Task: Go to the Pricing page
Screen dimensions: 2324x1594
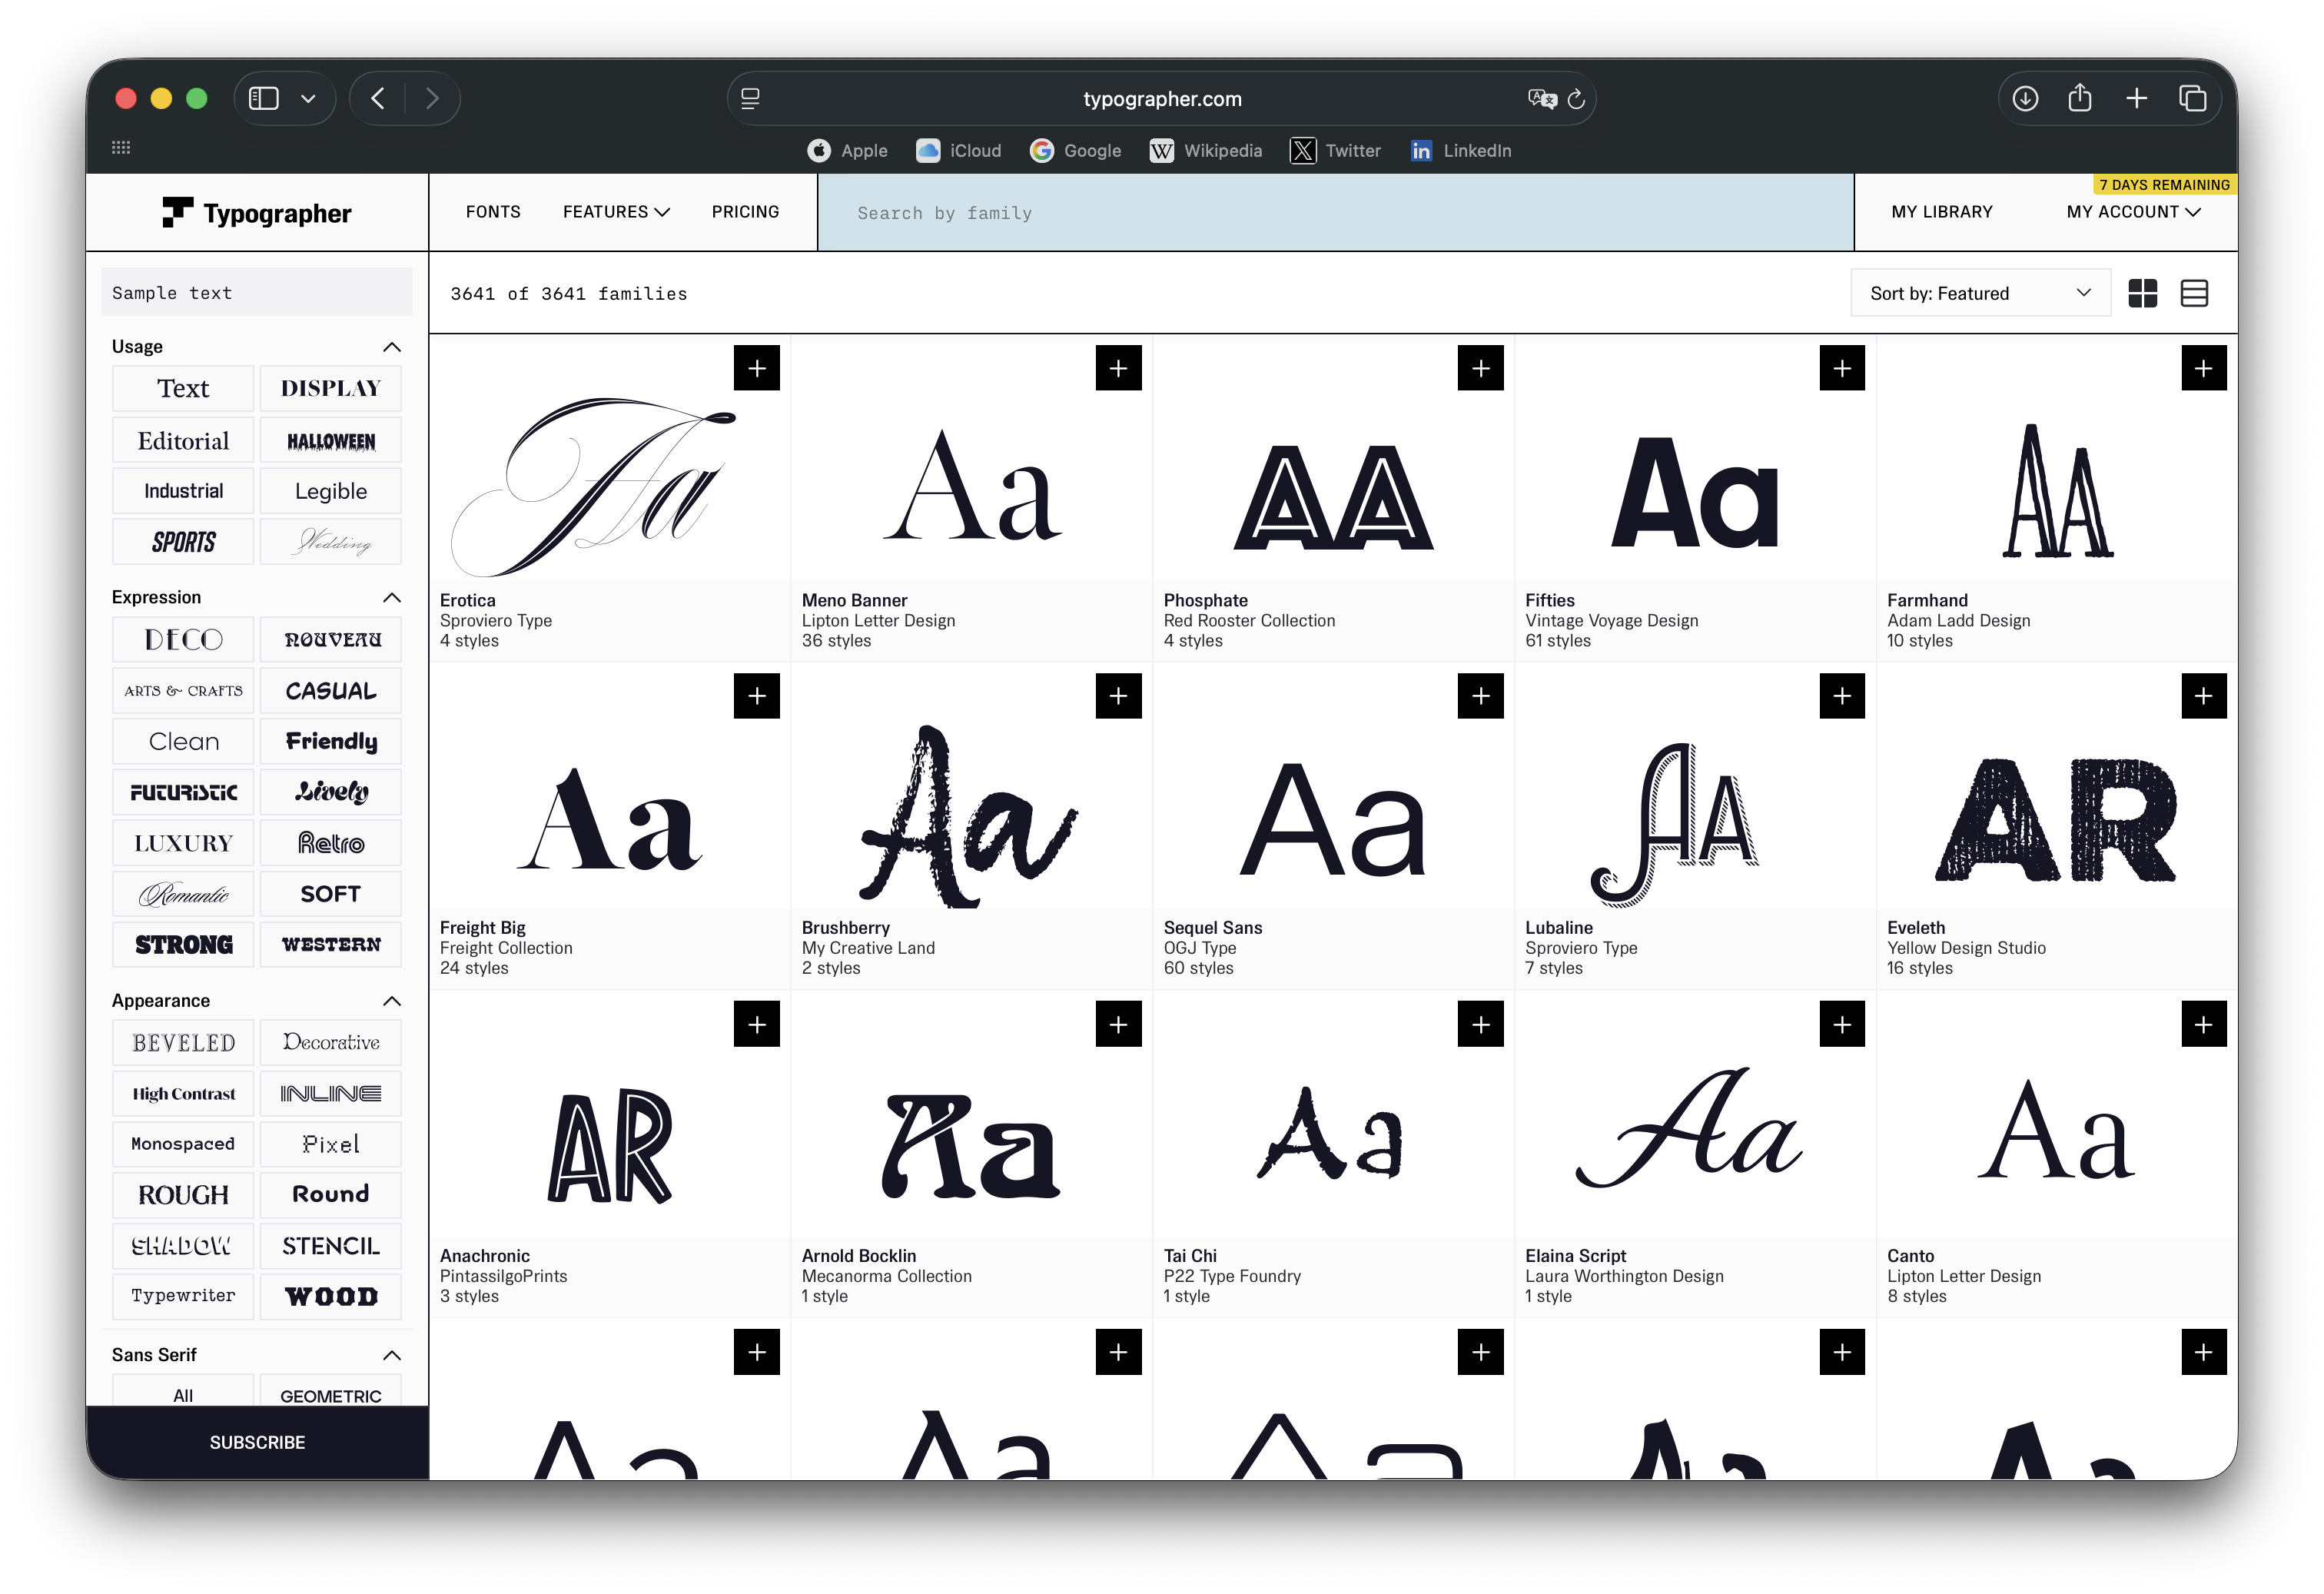Action: coord(745,212)
